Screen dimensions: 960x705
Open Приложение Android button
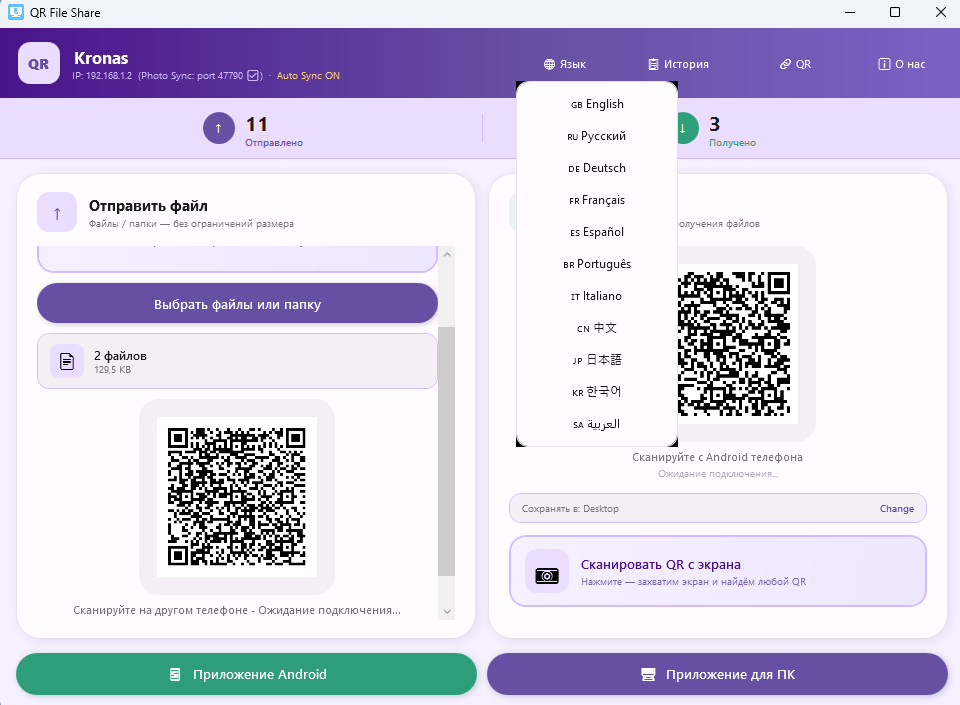[x=246, y=674]
